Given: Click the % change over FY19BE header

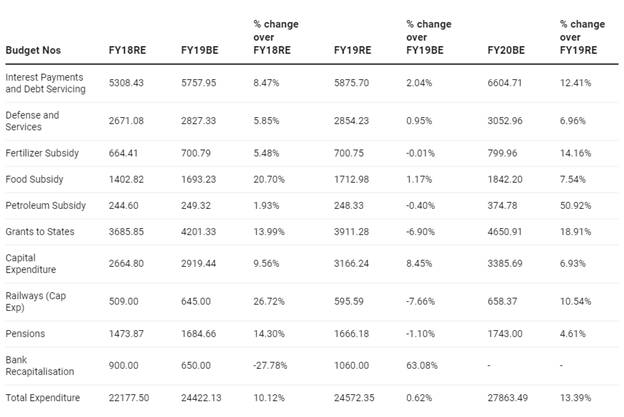Looking at the screenshot, I should click(x=429, y=37).
